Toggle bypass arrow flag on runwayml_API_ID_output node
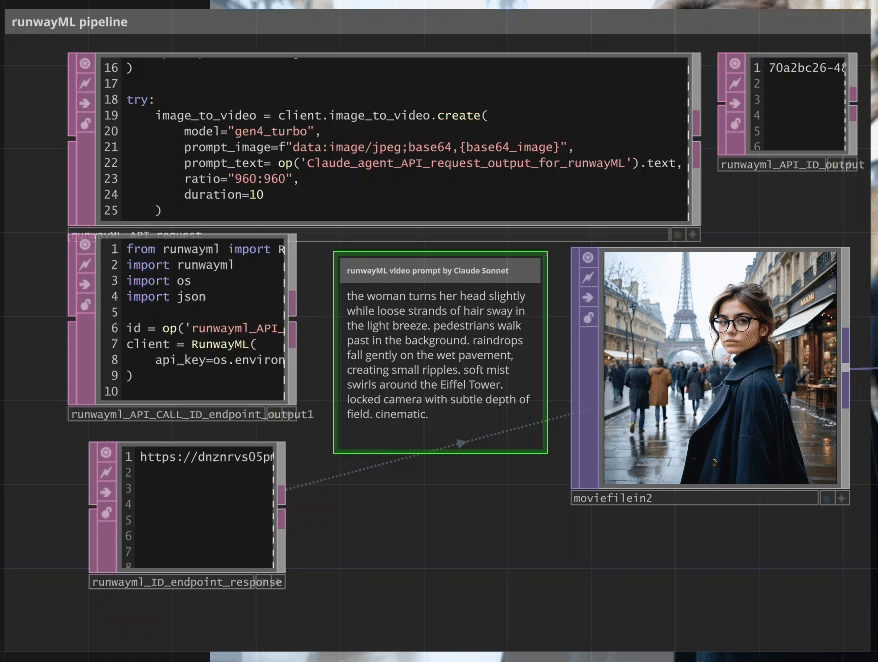Viewport: 878px width, 662px height. pos(735,104)
